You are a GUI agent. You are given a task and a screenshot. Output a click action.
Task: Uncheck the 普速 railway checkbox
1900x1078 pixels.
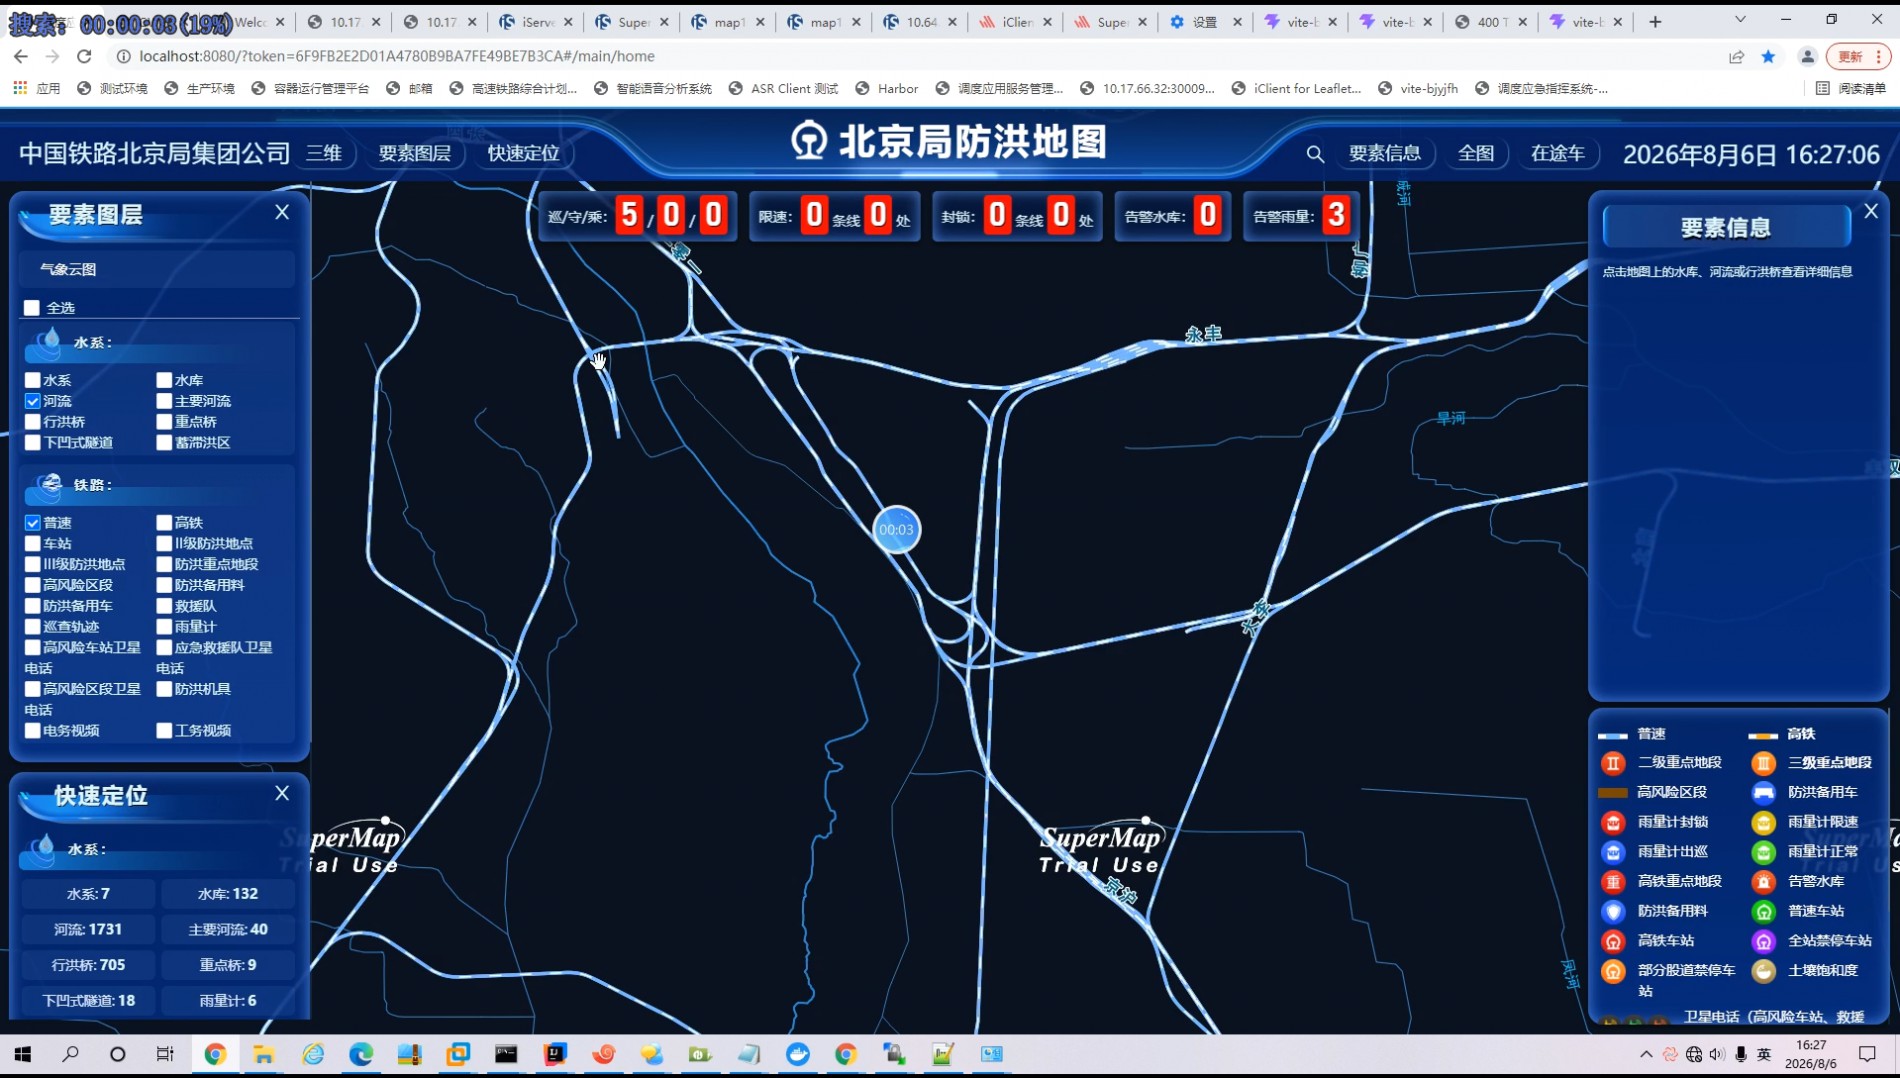[32, 523]
